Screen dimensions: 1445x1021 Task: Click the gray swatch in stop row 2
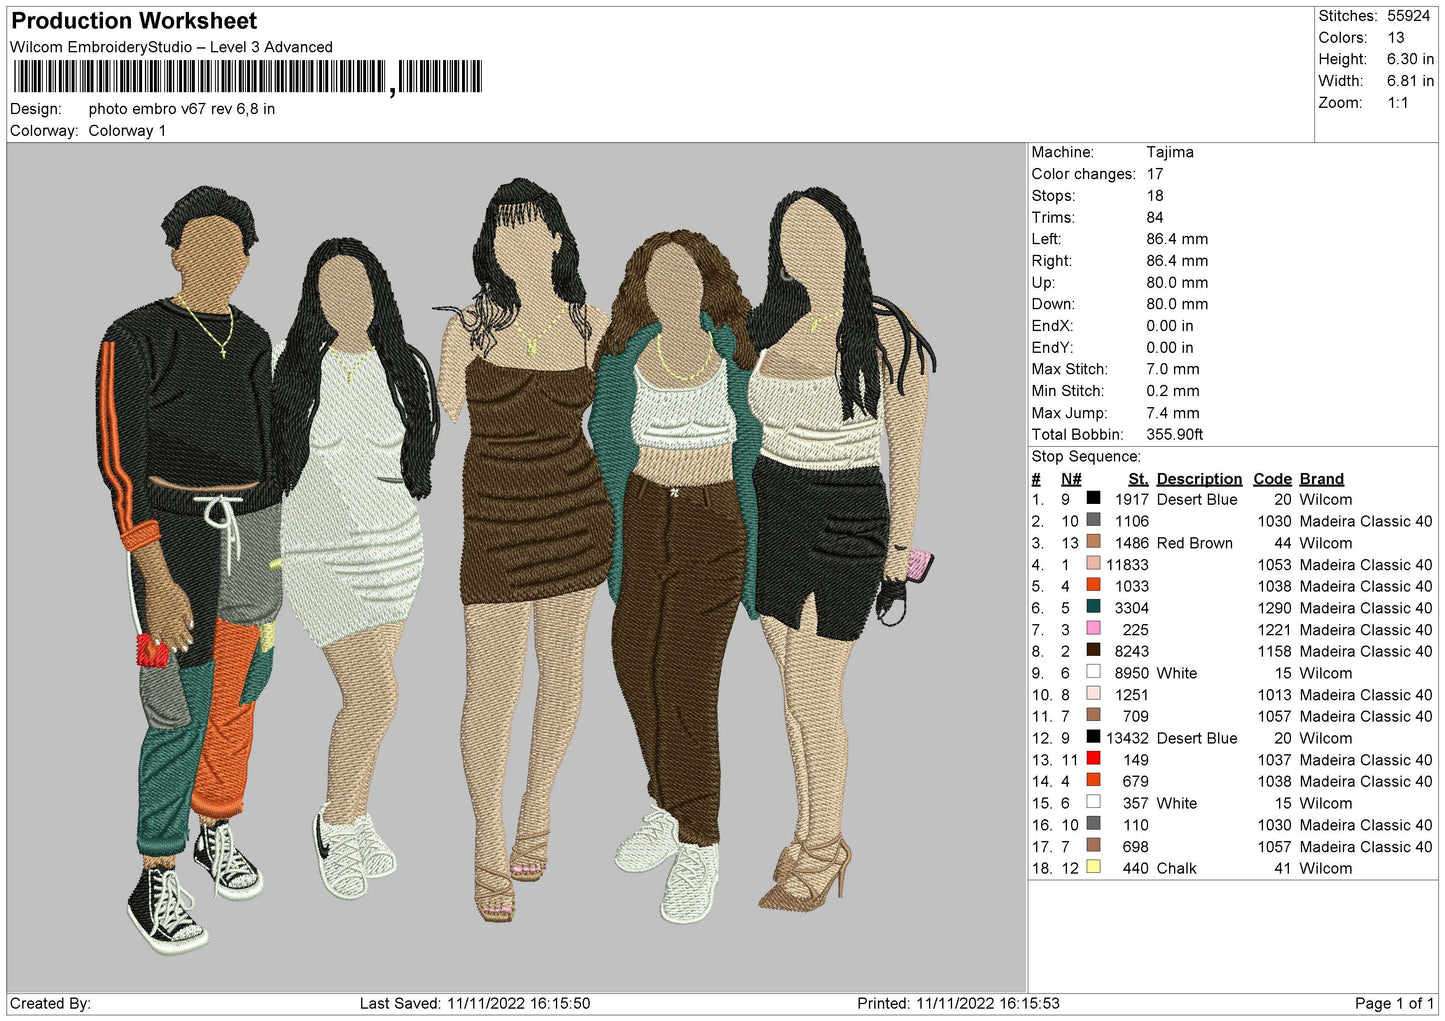(1093, 520)
